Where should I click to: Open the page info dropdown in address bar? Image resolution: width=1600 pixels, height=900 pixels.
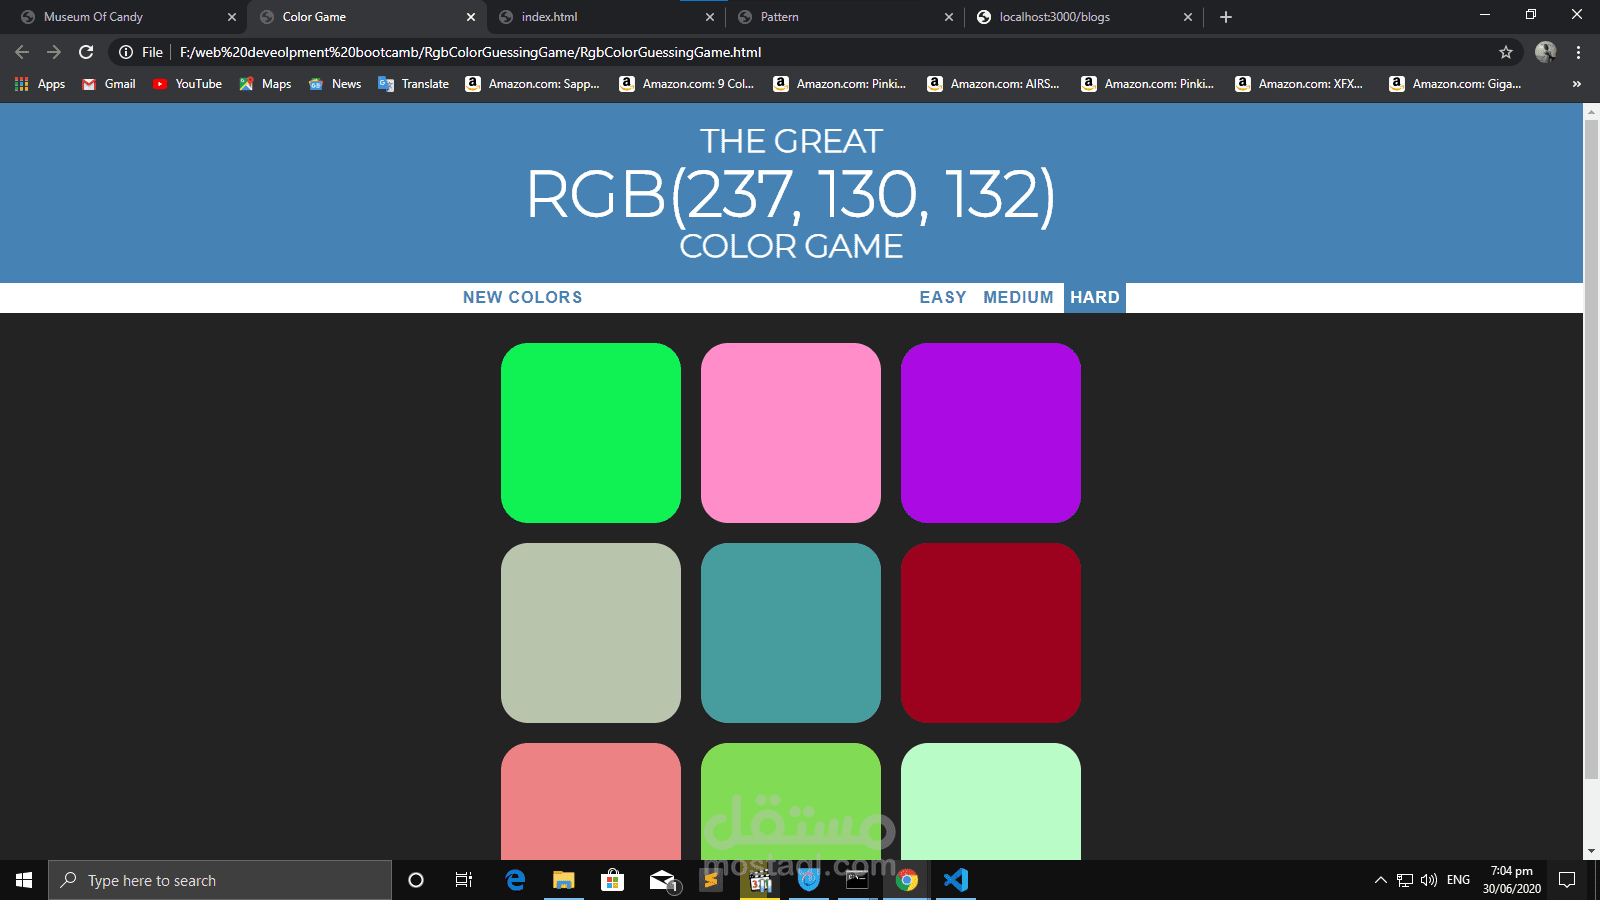pos(126,52)
